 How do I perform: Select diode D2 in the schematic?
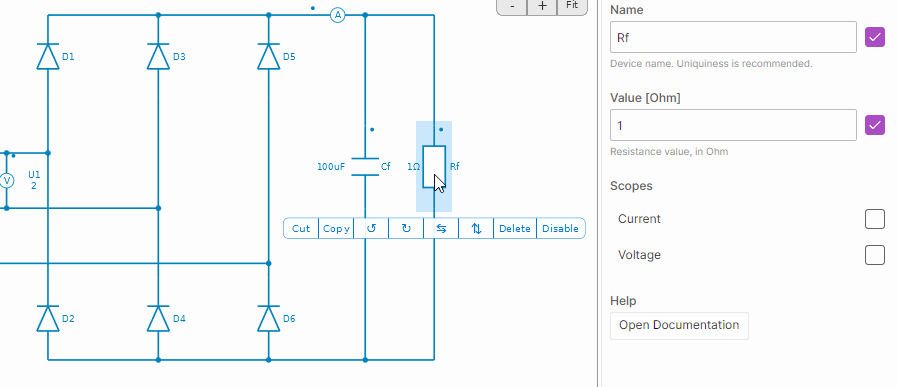[48, 318]
